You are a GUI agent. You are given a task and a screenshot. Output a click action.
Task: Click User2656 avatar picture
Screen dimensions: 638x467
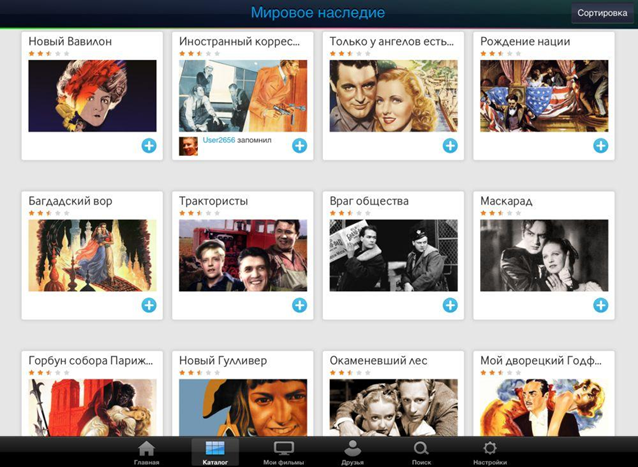click(x=188, y=146)
